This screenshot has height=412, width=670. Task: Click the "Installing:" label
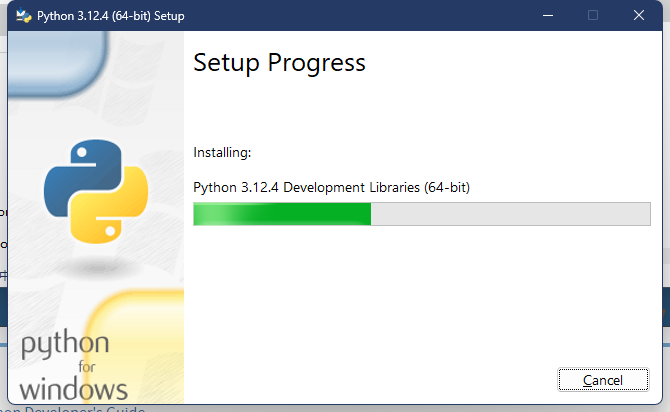(x=222, y=153)
